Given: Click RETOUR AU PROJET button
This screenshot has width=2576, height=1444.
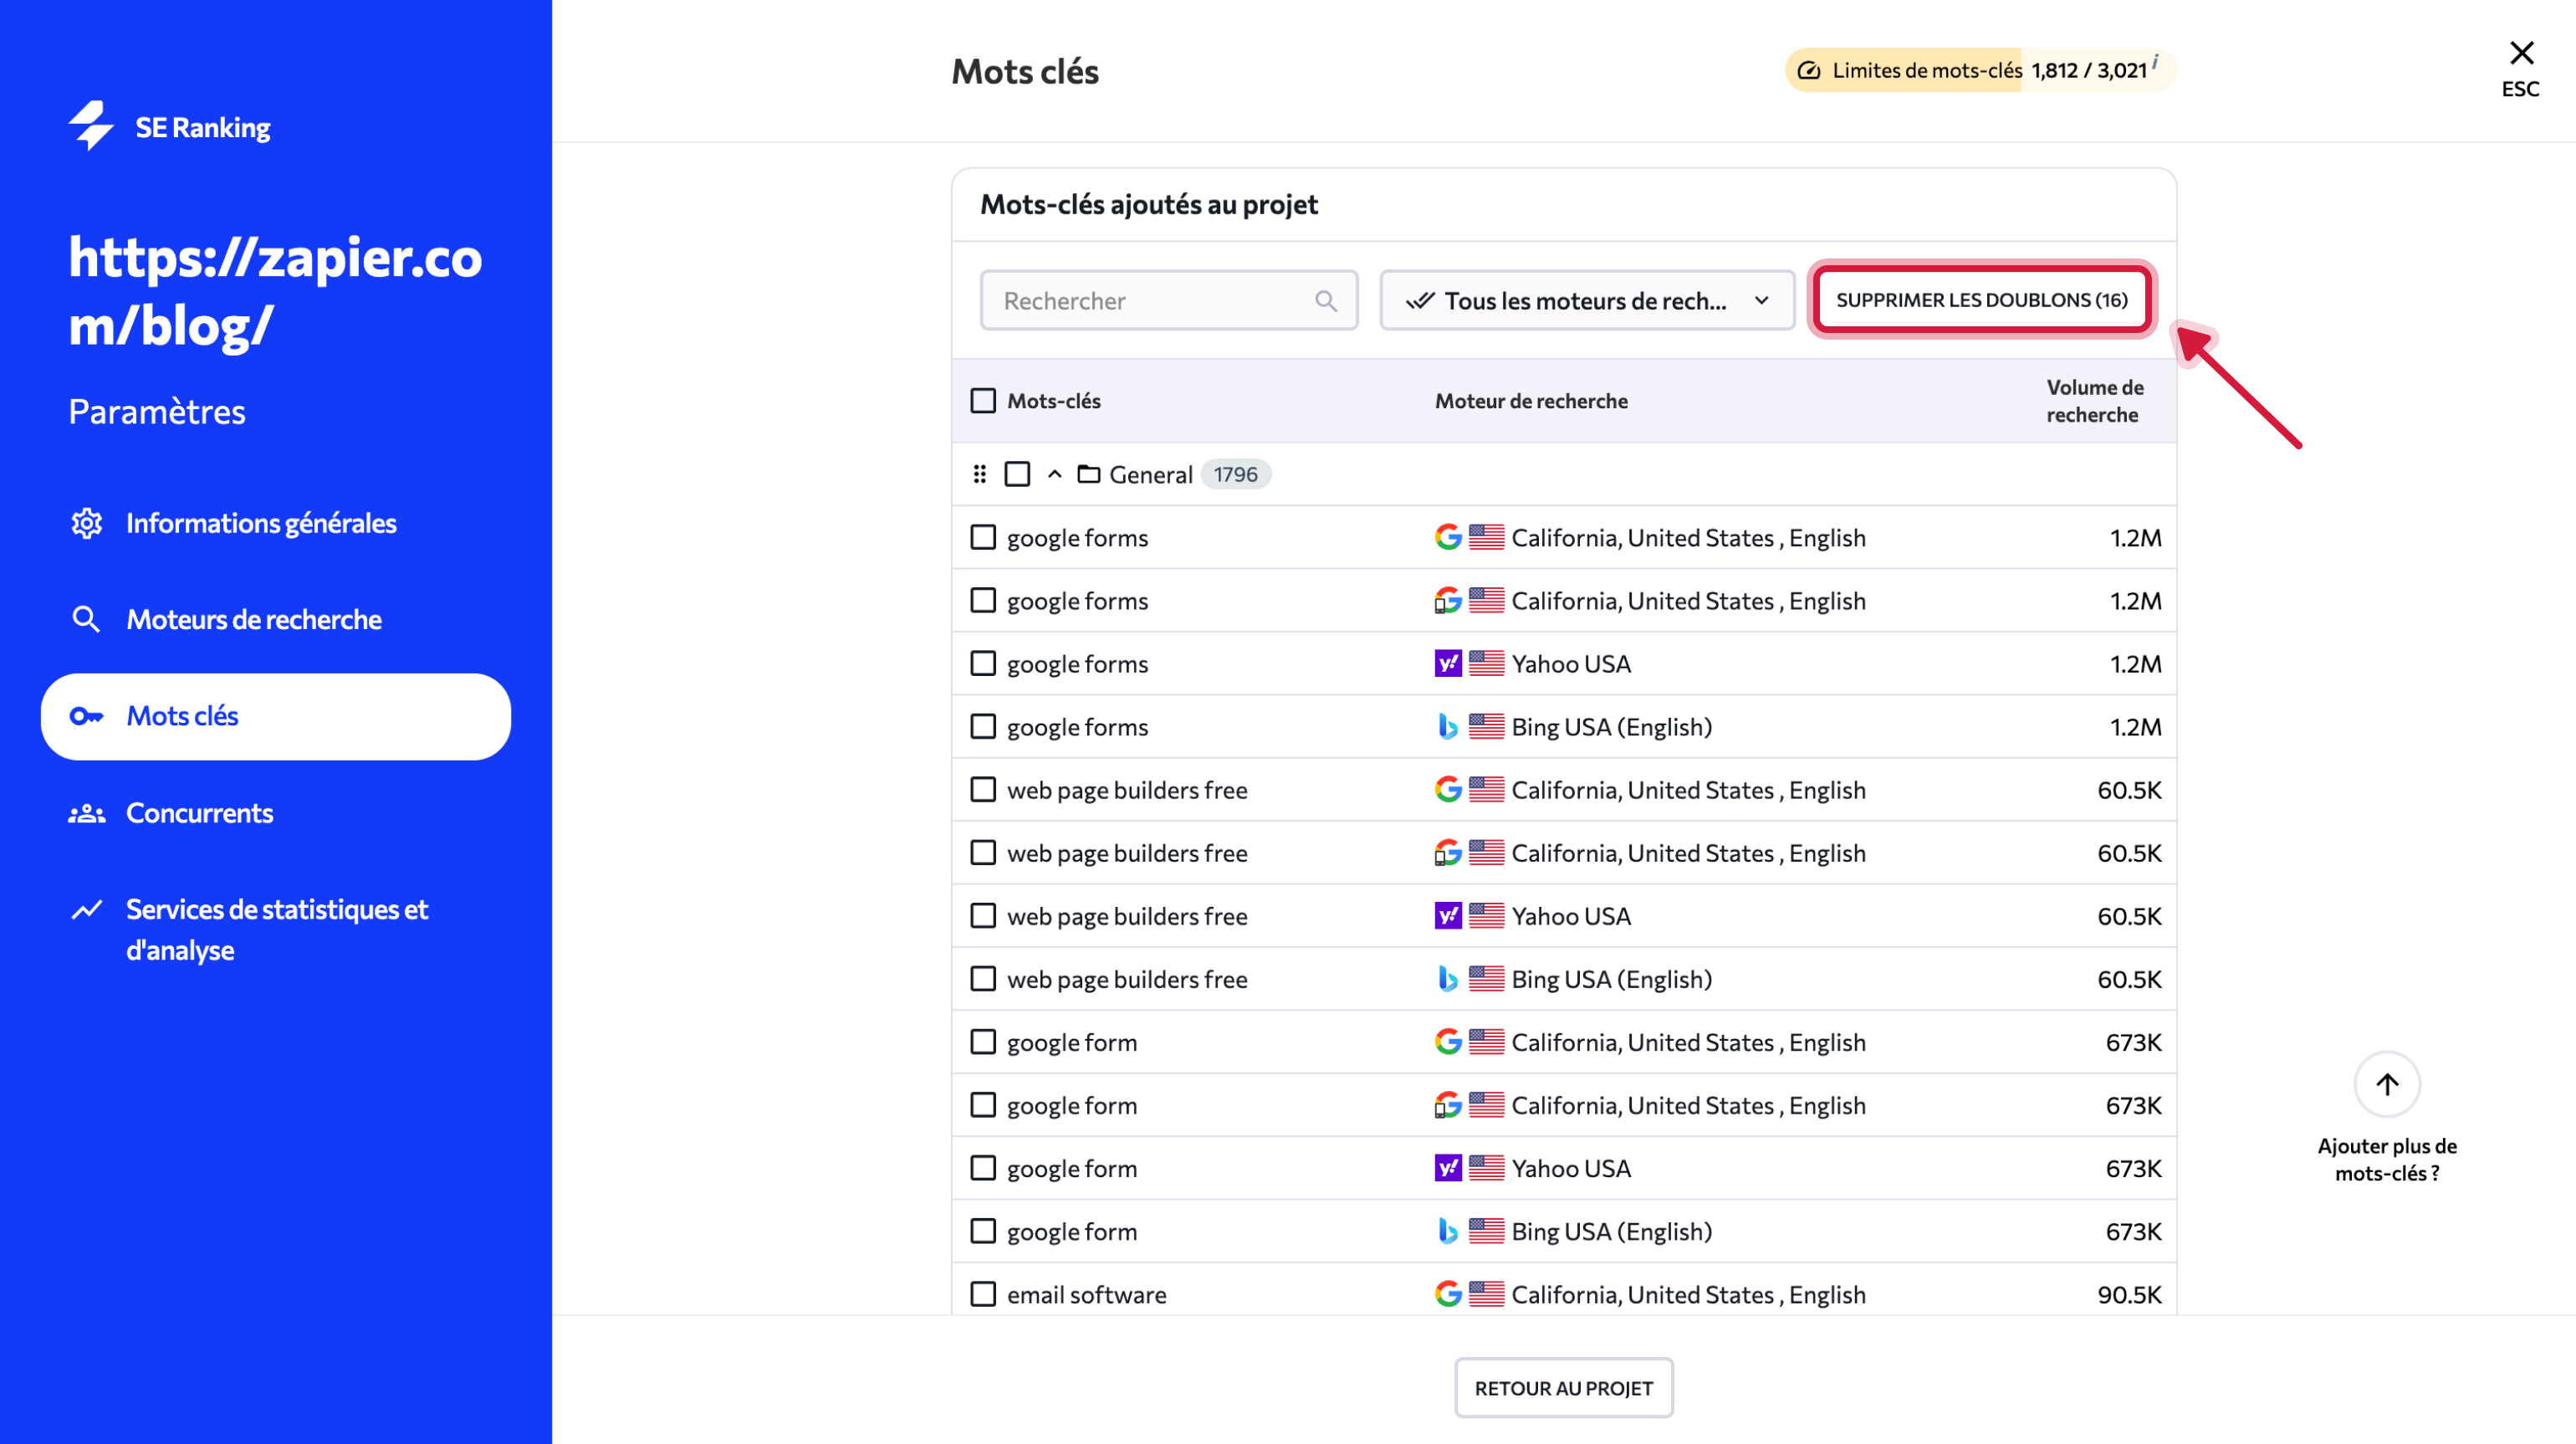Looking at the screenshot, I should 1563,1388.
